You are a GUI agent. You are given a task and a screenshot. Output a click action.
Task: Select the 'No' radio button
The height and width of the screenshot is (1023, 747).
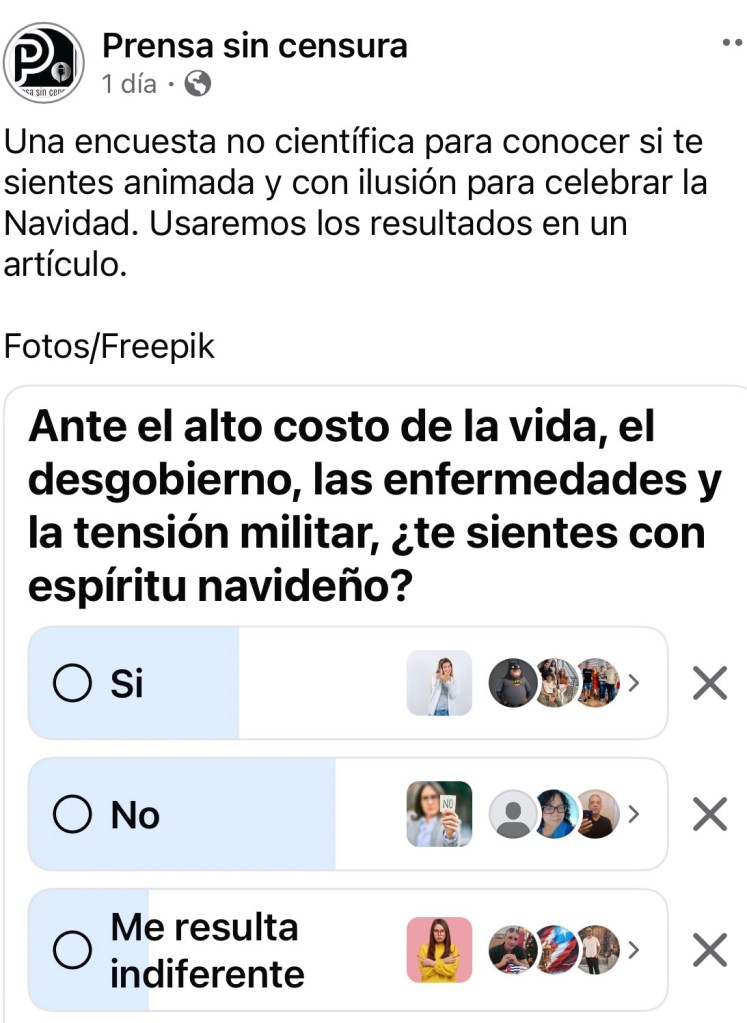pos(72,815)
